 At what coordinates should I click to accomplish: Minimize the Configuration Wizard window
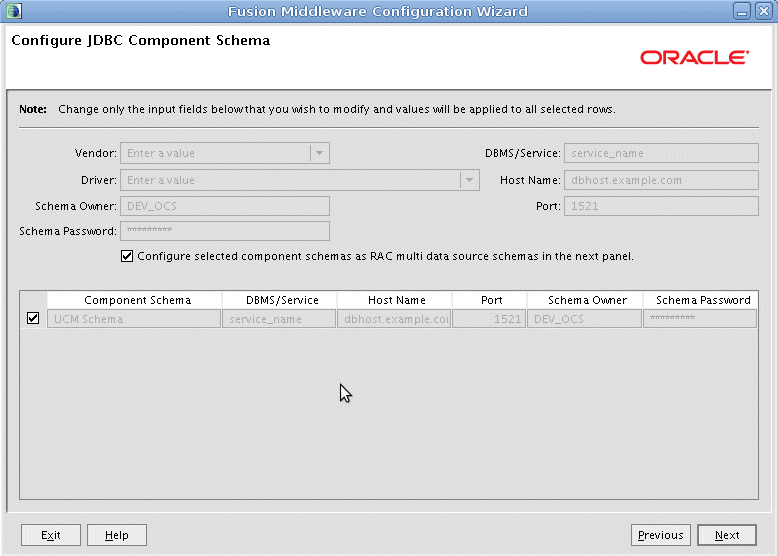[742, 11]
